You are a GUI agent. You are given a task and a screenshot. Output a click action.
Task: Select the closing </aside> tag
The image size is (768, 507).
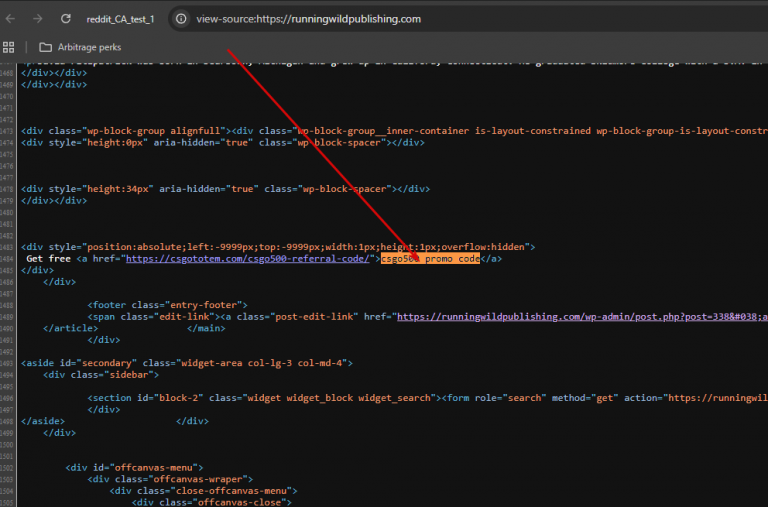(43, 421)
